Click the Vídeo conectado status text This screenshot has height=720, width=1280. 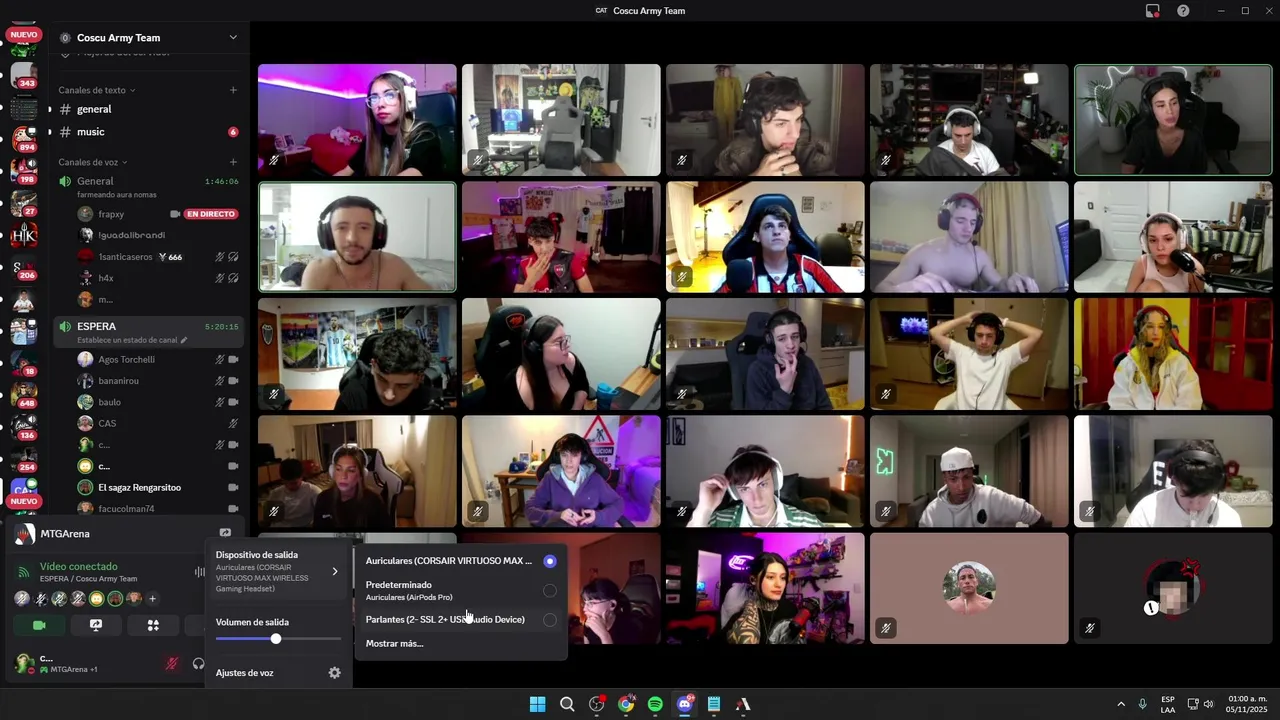point(79,566)
